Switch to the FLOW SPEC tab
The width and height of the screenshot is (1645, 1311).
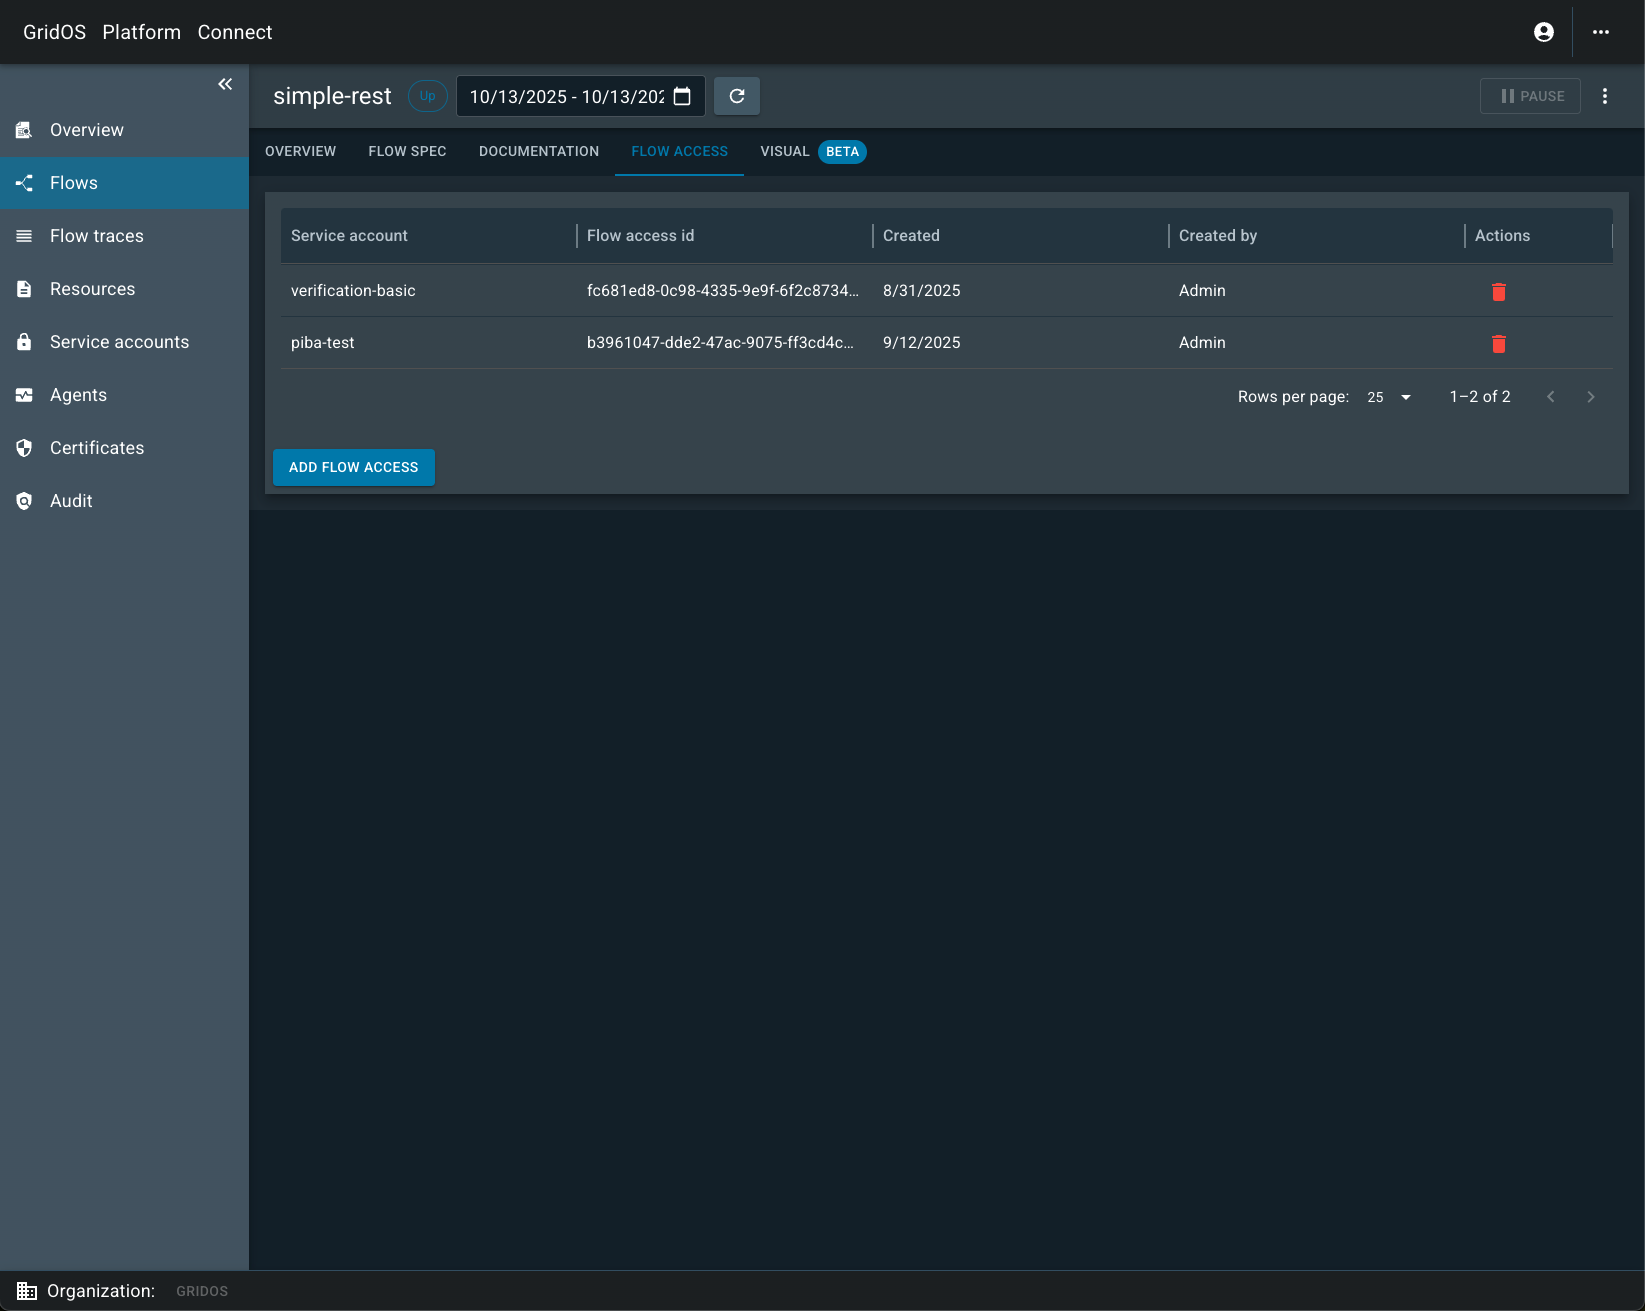tap(406, 151)
